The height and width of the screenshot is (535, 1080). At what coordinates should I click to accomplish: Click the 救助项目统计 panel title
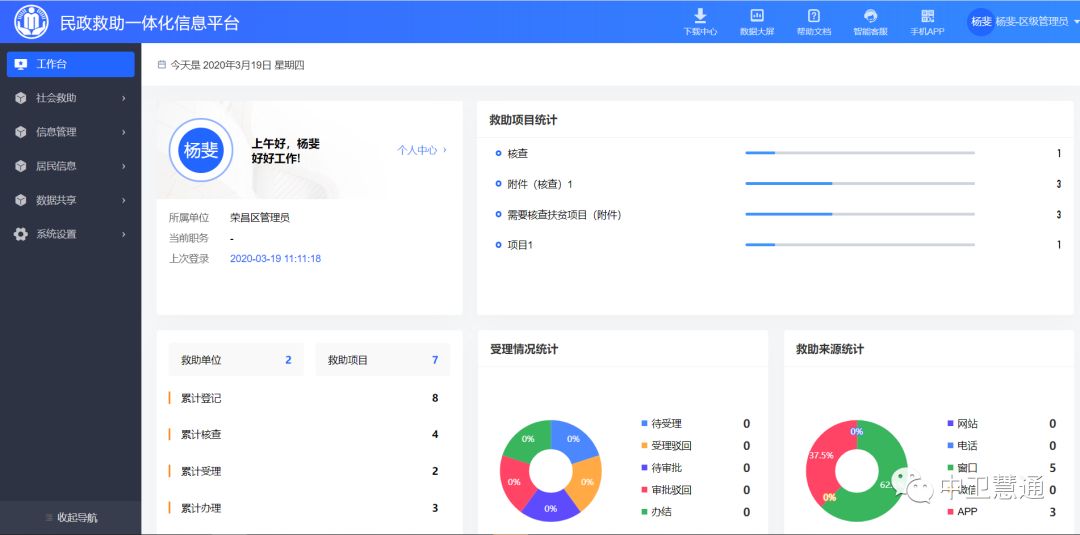[x=523, y=120]
